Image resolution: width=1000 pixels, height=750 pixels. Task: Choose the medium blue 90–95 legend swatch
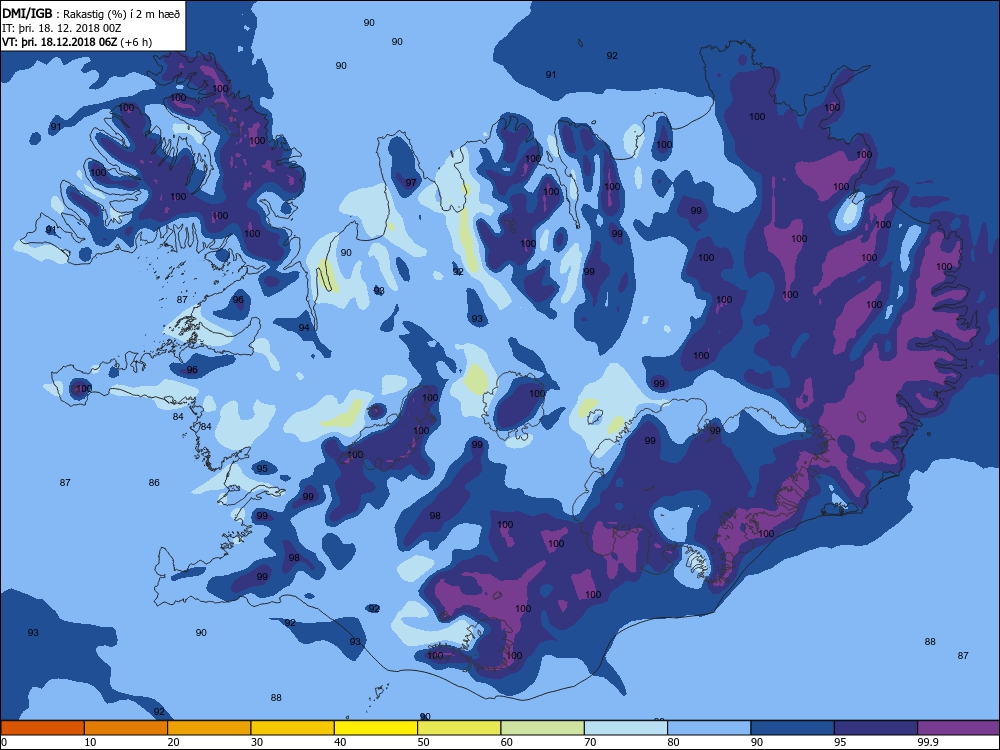click(x=793, y=728)
